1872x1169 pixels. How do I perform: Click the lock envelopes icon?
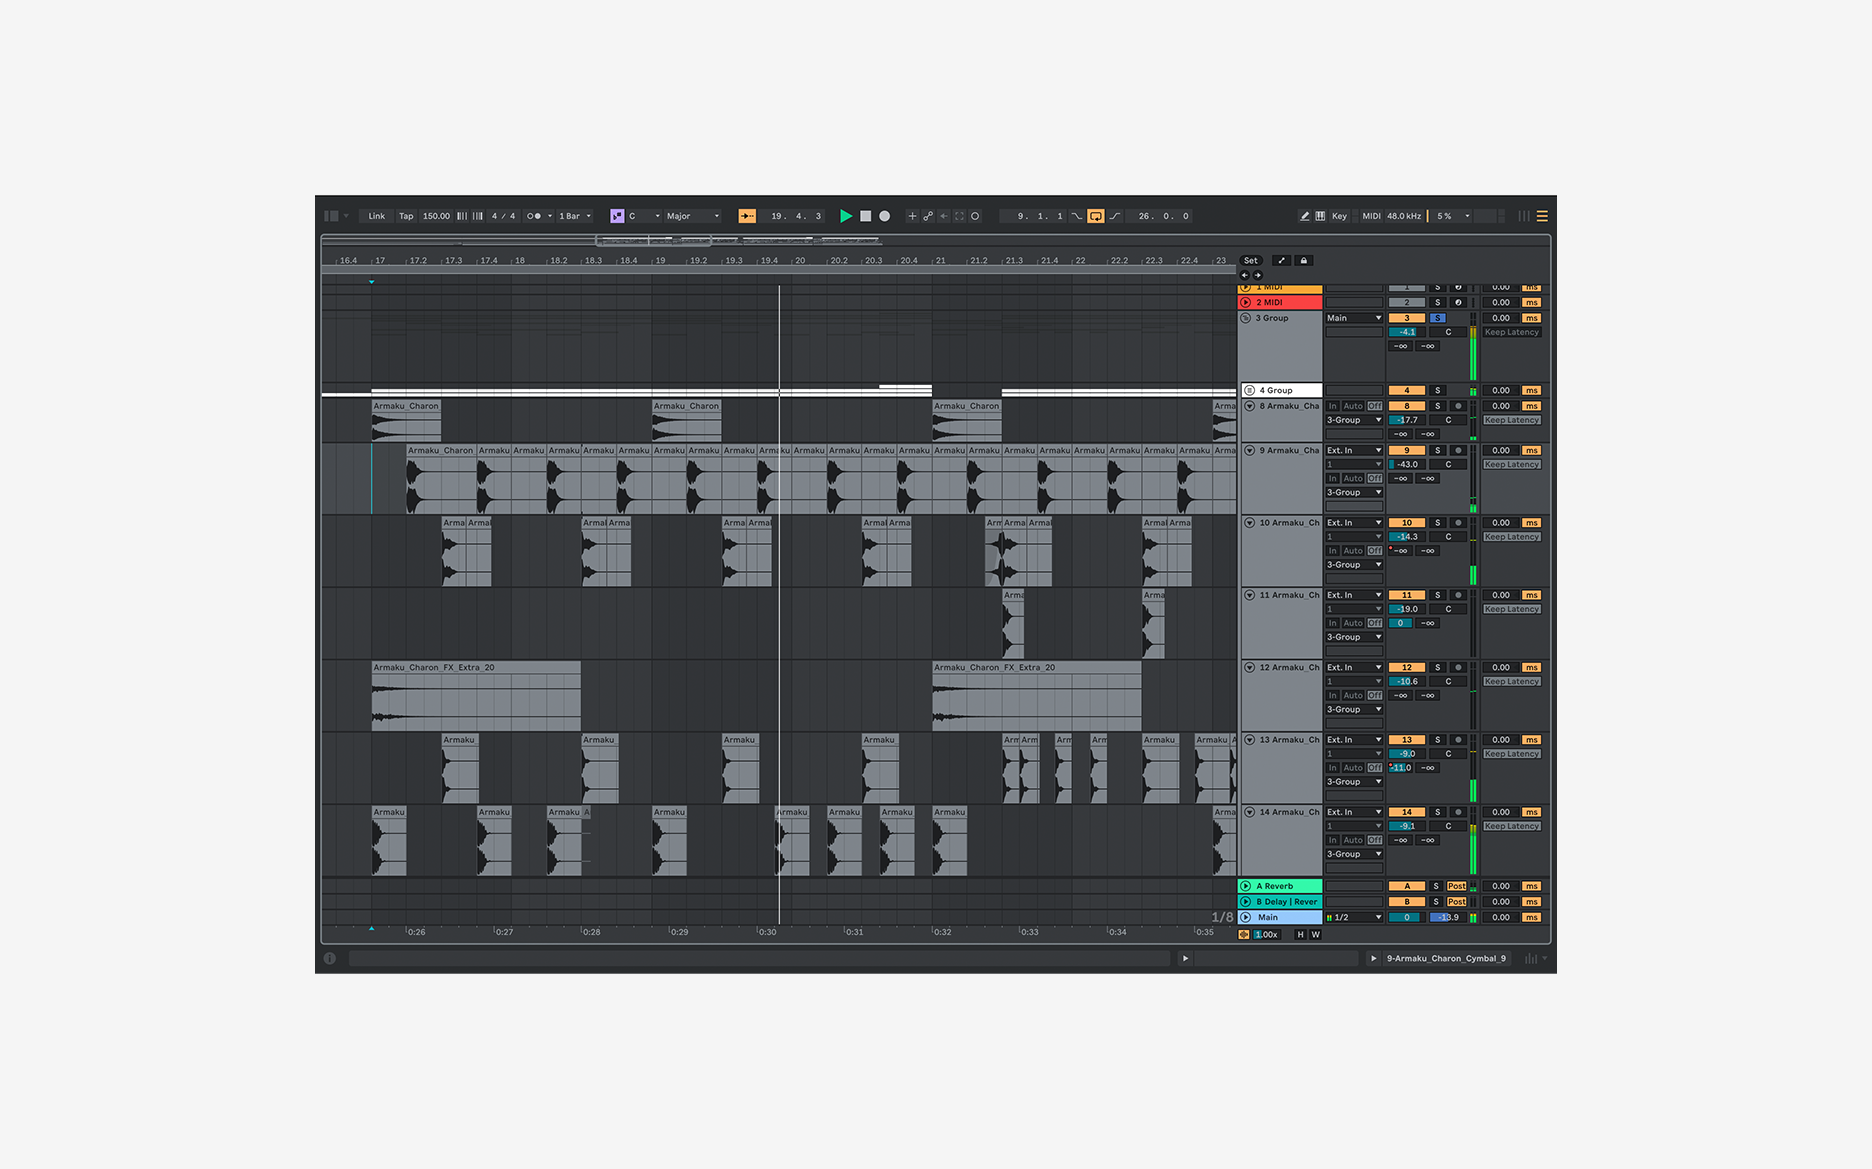1303,261
